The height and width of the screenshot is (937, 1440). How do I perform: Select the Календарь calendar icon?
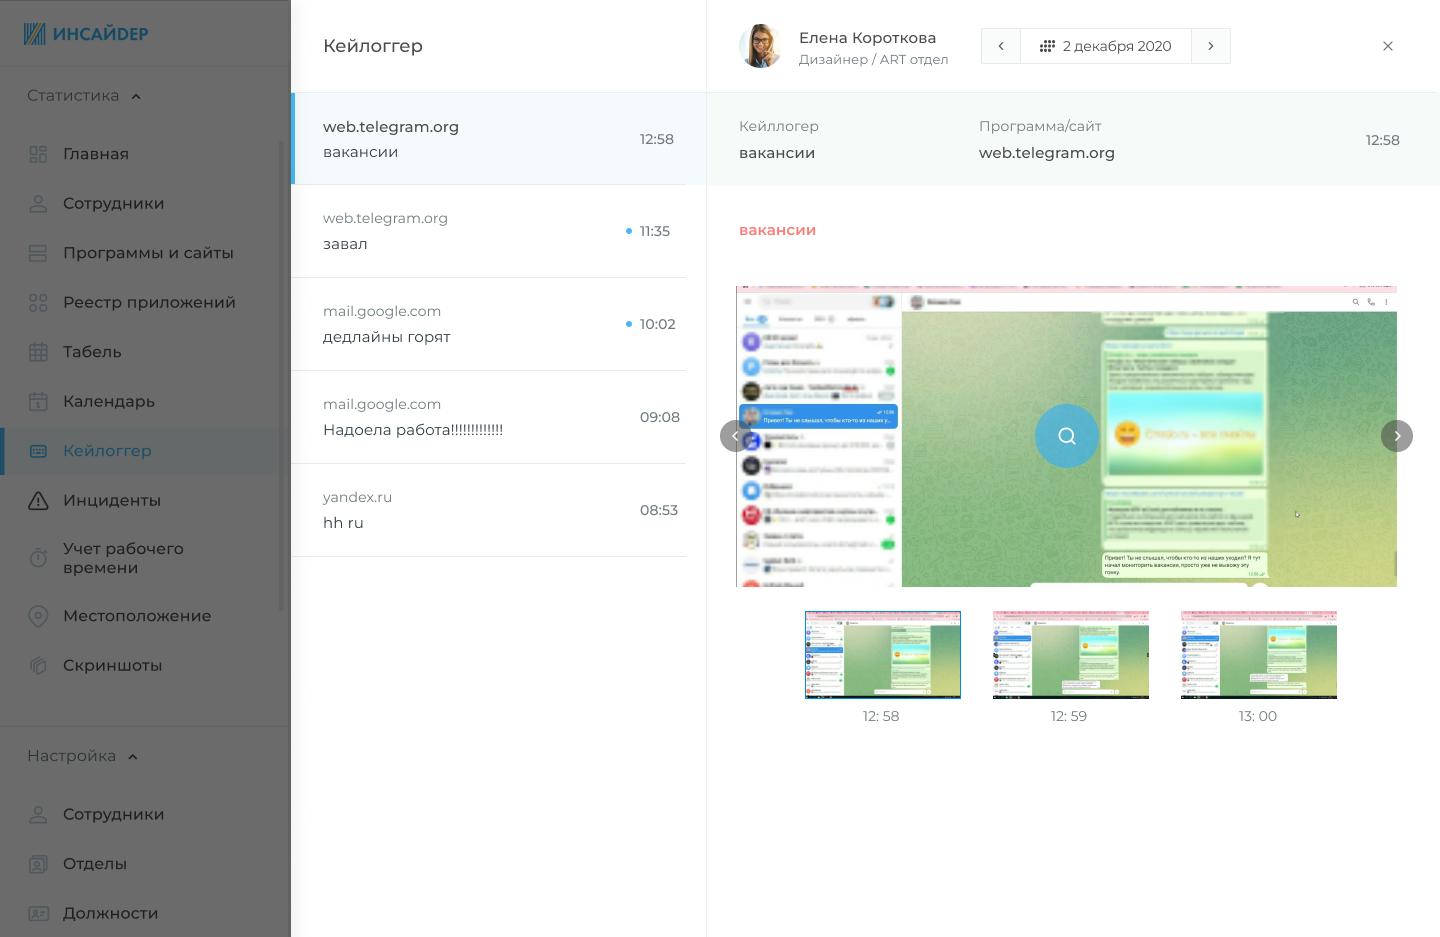pyautogui.click(x=38, y=402)
